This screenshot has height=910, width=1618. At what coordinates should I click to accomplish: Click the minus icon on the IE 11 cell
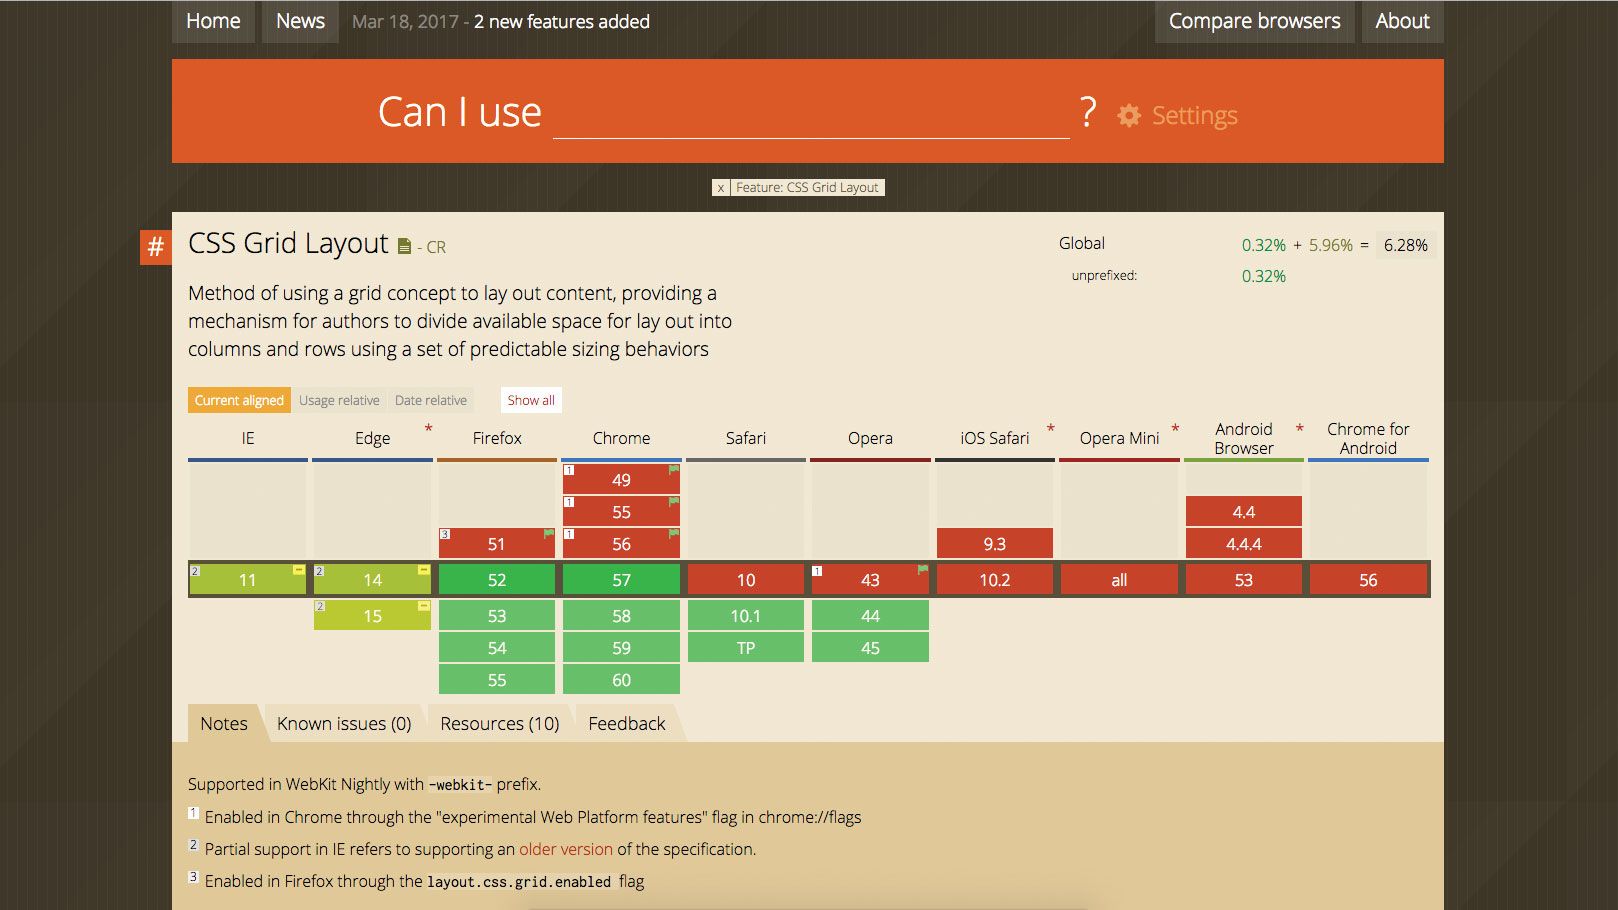click(x=299, y=570)
